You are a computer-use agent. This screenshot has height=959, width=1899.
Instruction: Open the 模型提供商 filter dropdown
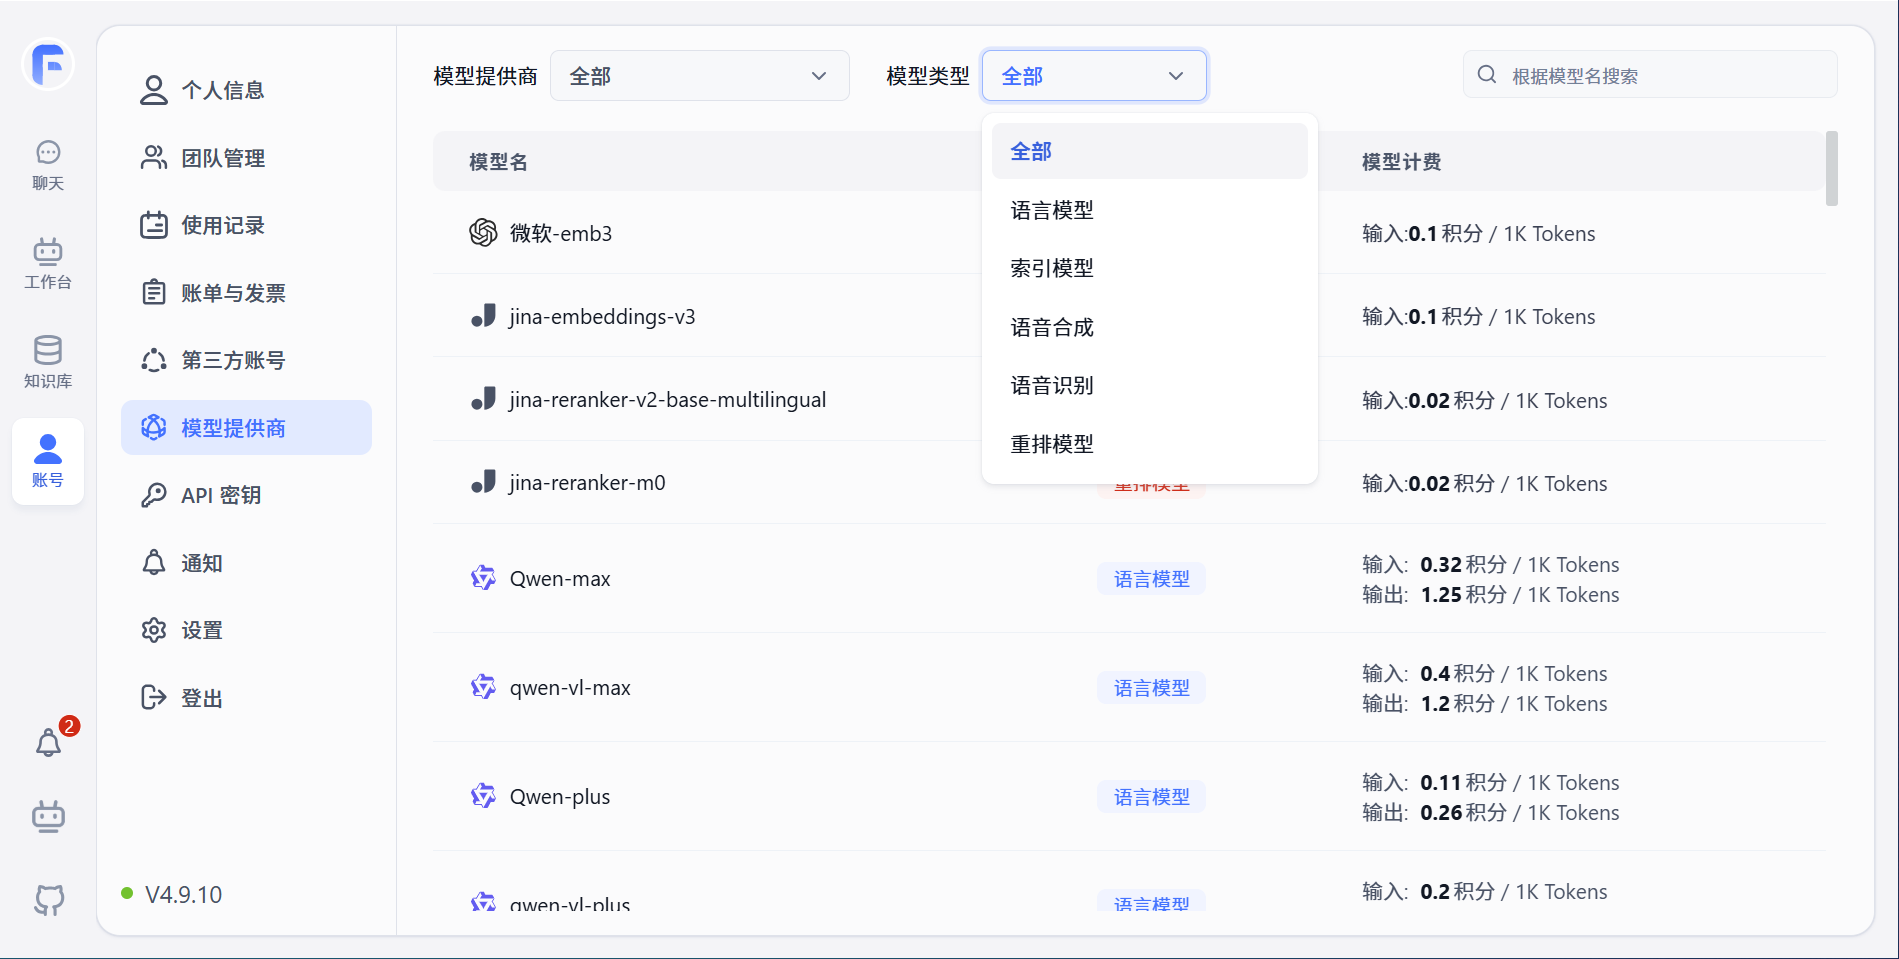(x=699, y=76)
